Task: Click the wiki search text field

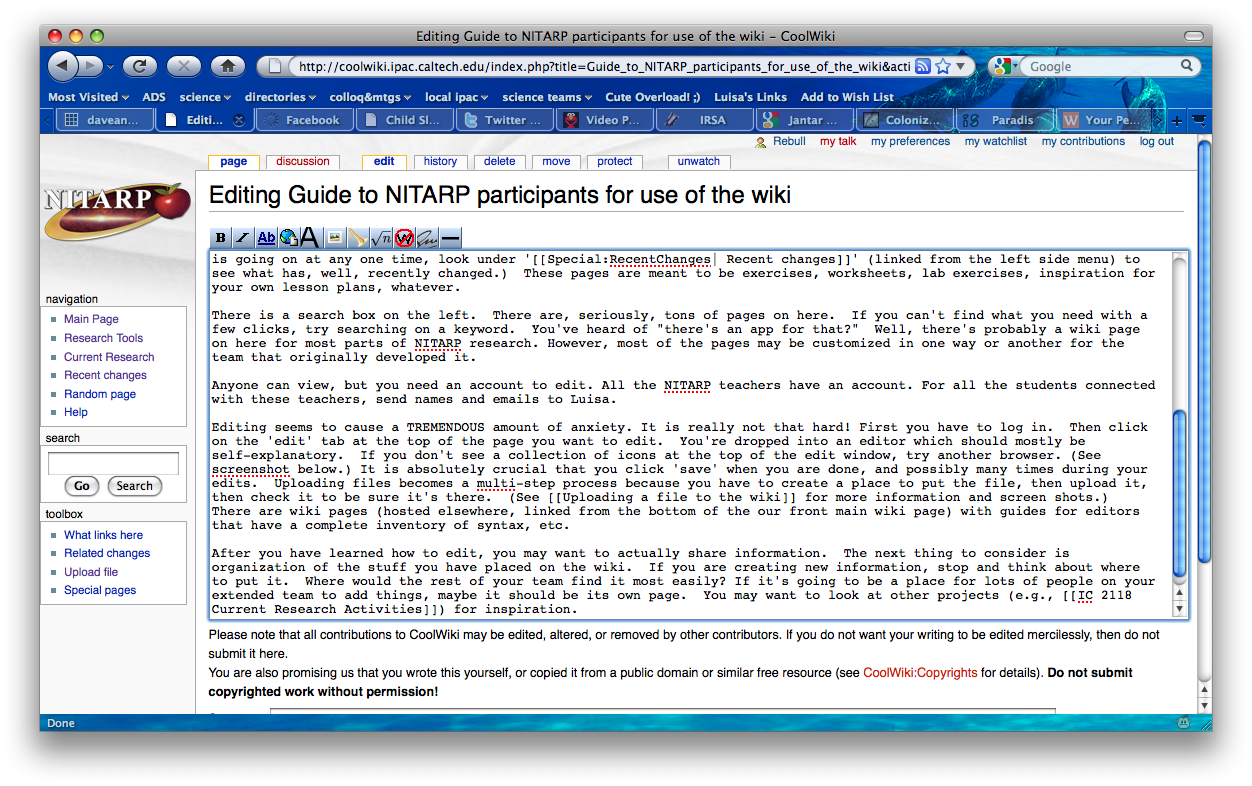Action: tap(113, 464)
